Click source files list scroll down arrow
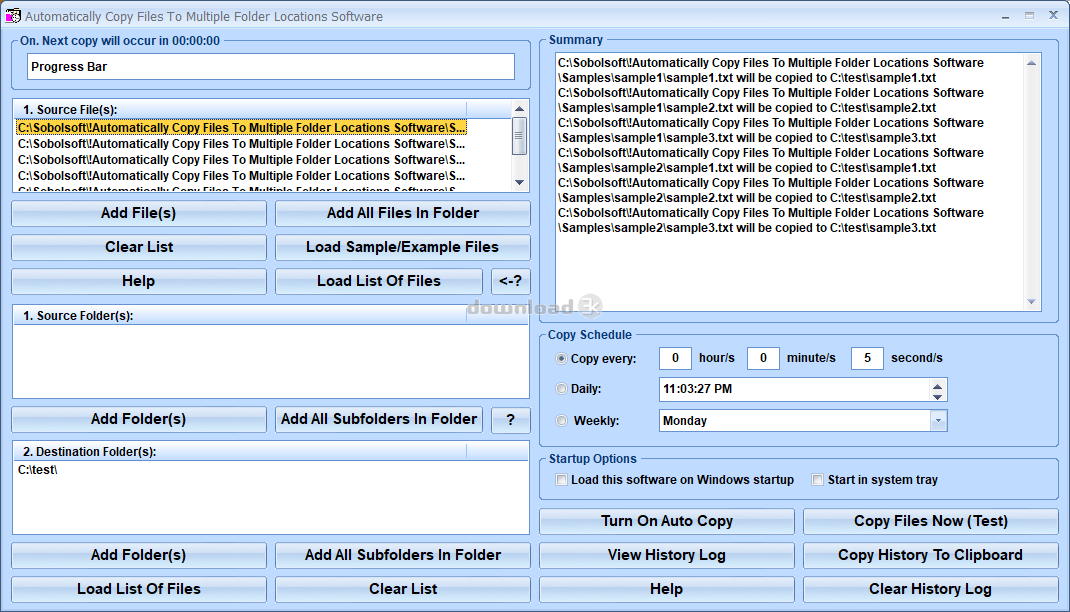The height and width of the screenshot is (612, 1070). click(x=519, y=182)
